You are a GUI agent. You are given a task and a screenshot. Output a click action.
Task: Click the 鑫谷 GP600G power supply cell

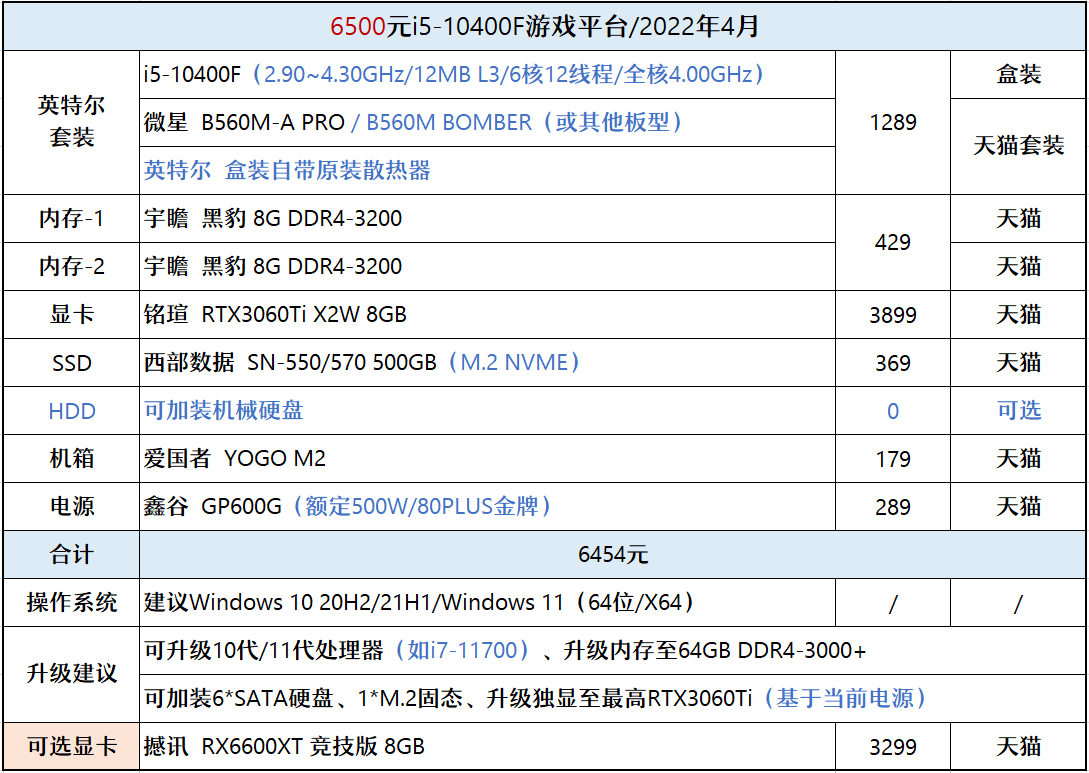488,507
